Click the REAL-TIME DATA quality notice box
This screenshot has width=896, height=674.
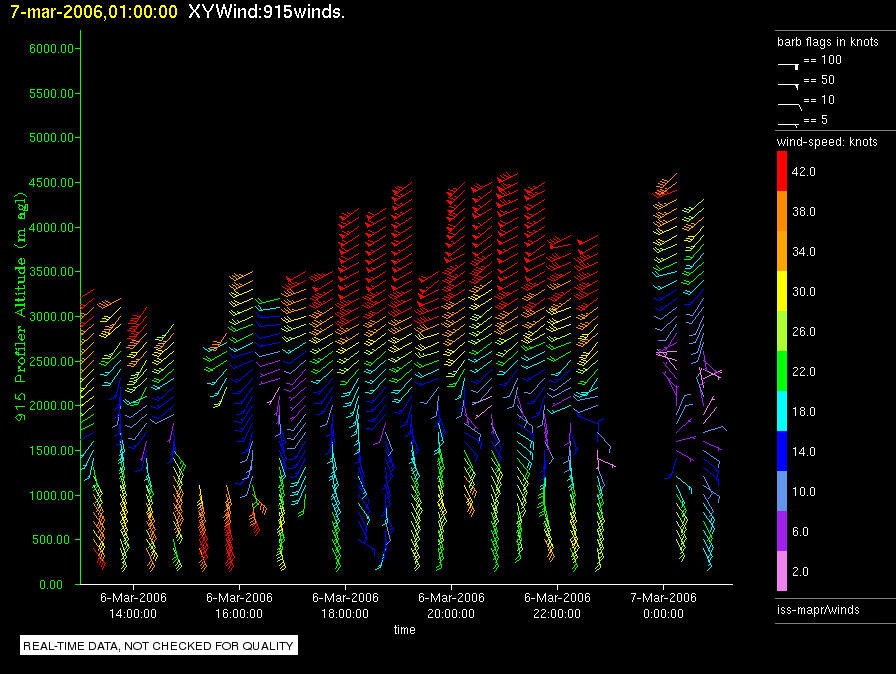159,646
